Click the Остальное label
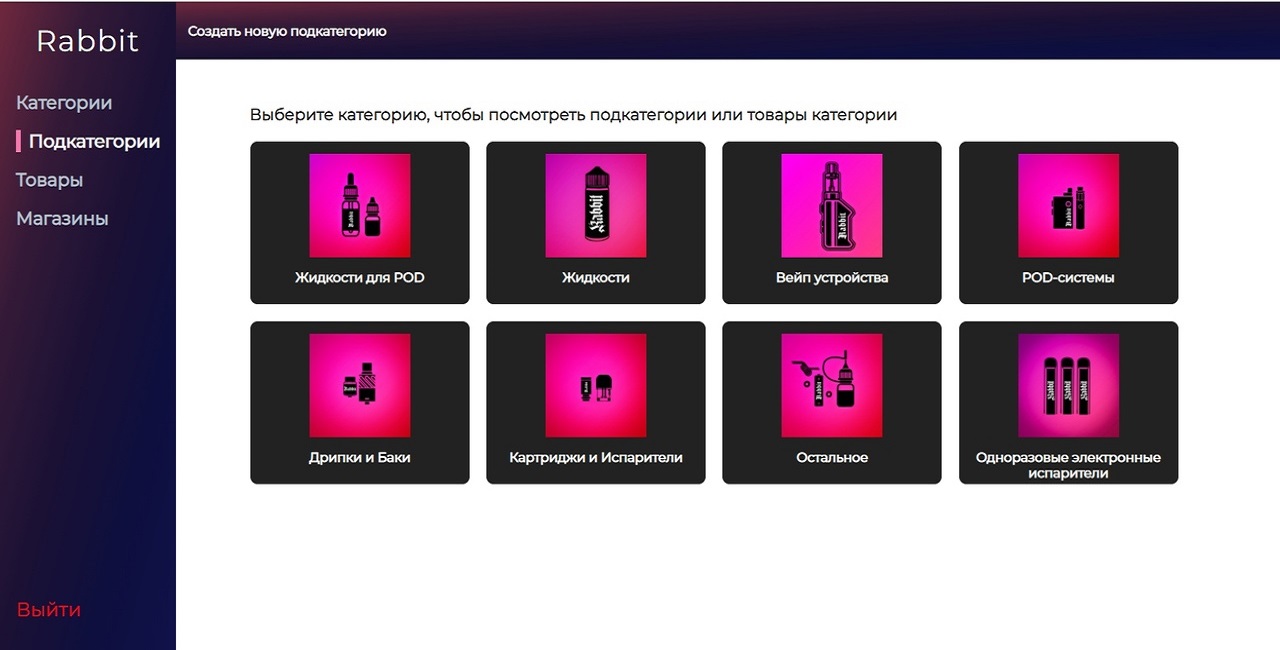The image size is (1280, 650). [832, 458]
